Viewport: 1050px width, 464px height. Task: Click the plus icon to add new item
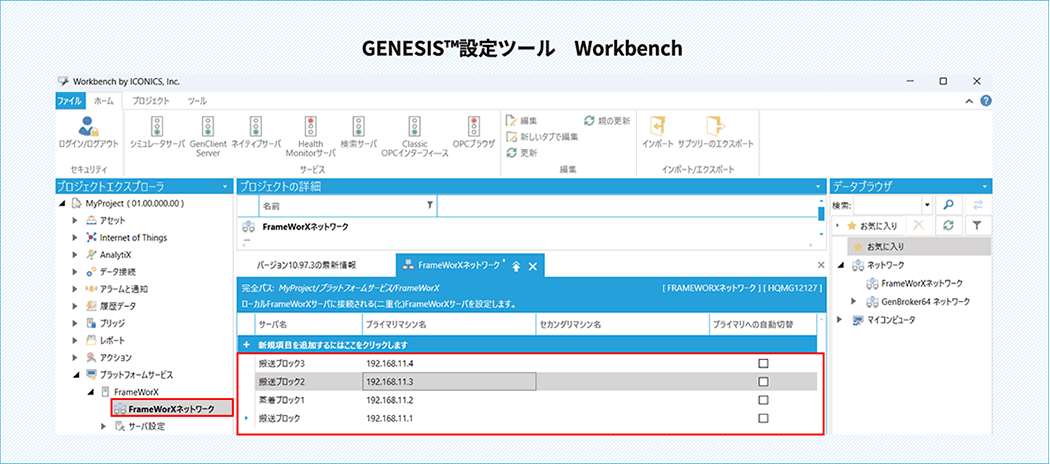pyautogui.click(x=246, y=345)
